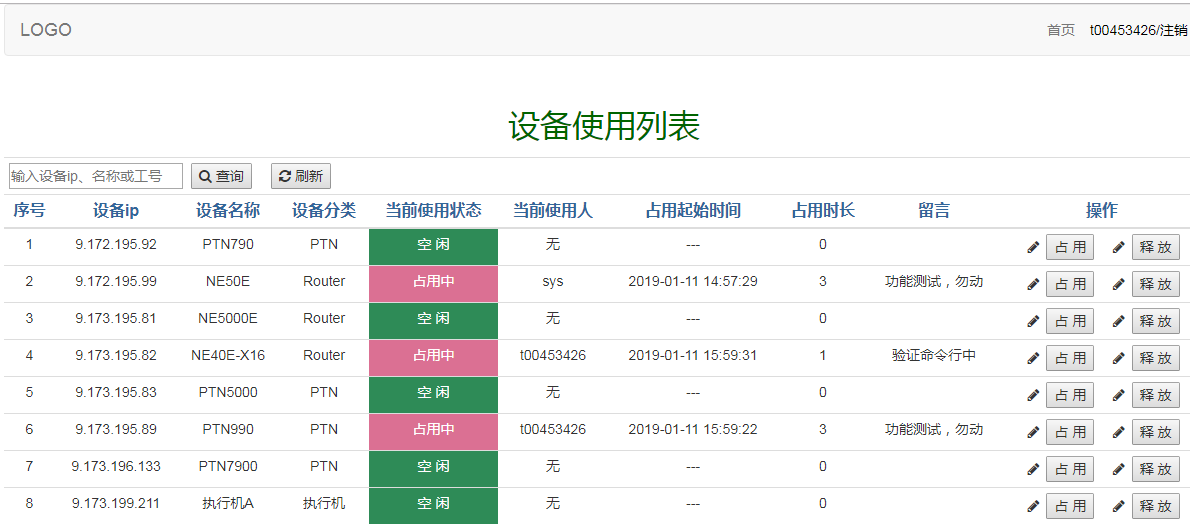Click 占用 button for NE50E
Screen dimensions: 1190x529
(x=1070, y=285)
